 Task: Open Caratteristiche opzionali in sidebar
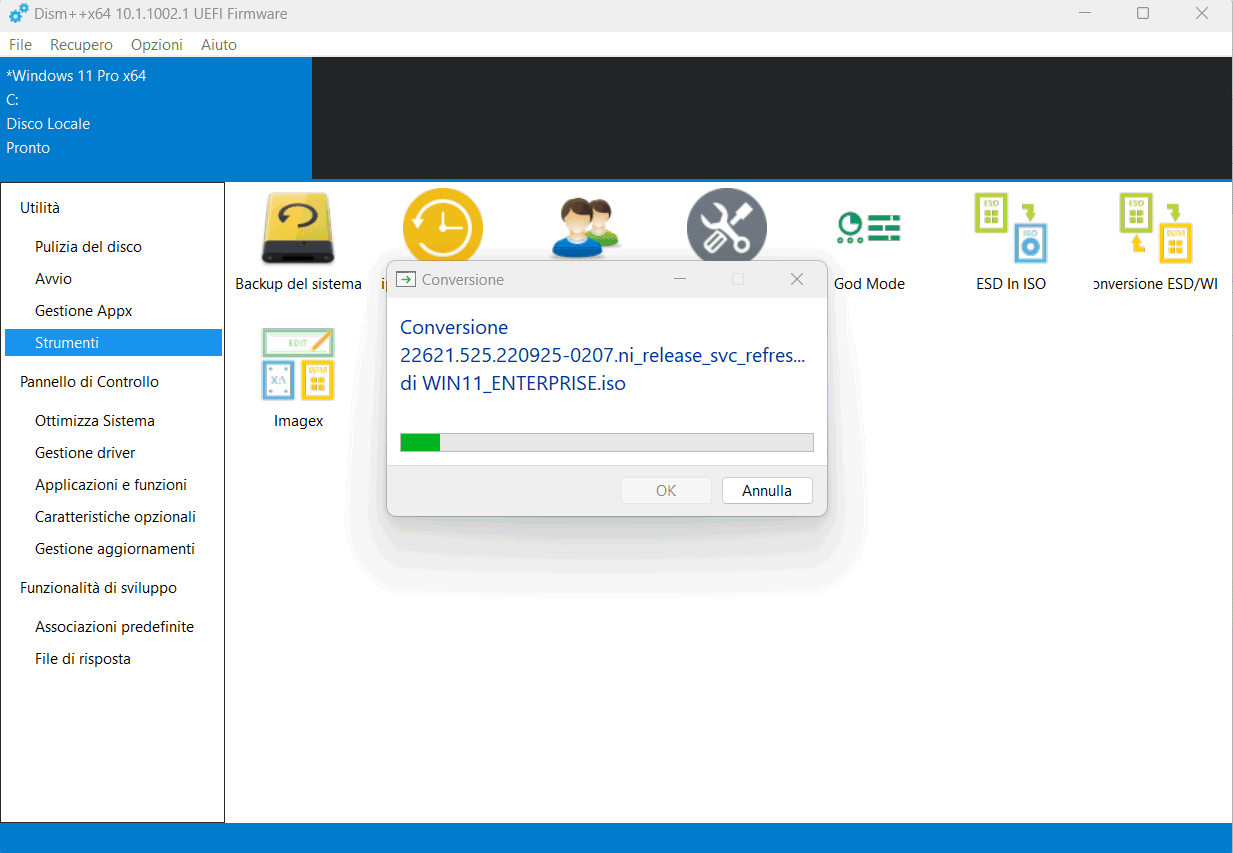[113, 517]
